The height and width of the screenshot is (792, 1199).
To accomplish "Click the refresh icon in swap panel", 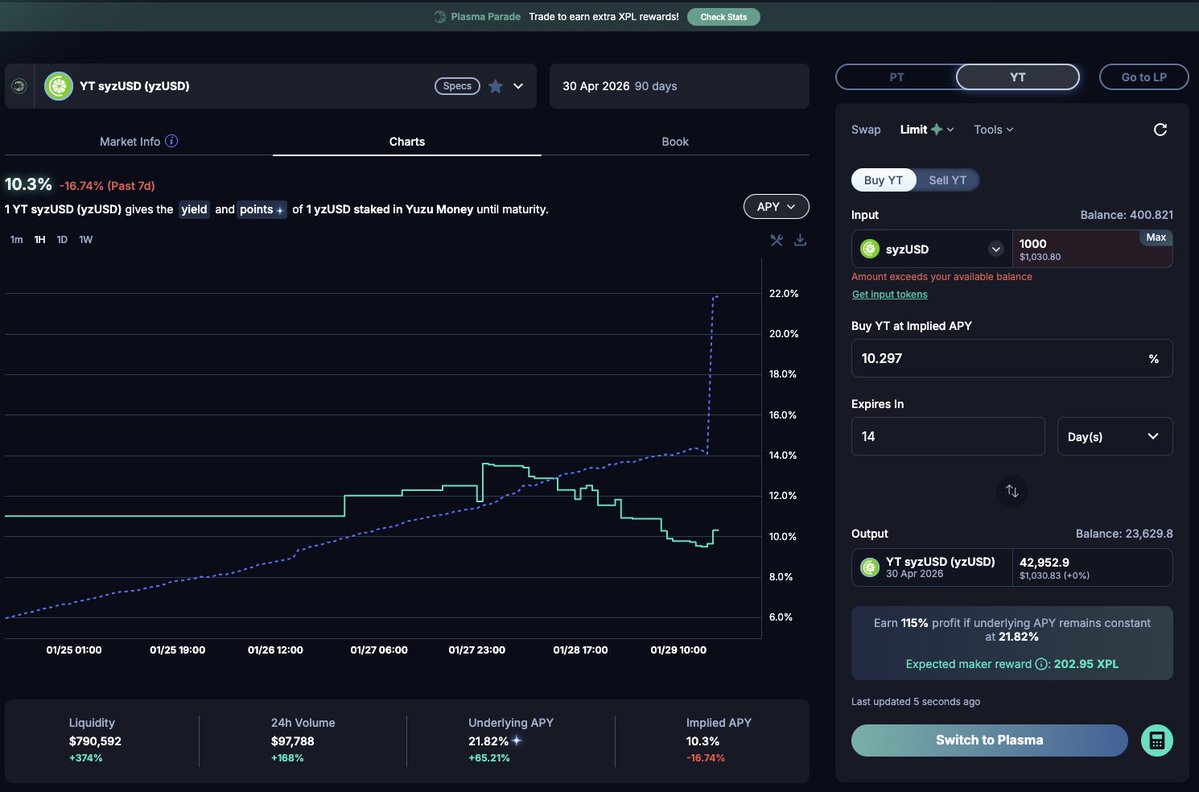I will [x=1160, y=130].
